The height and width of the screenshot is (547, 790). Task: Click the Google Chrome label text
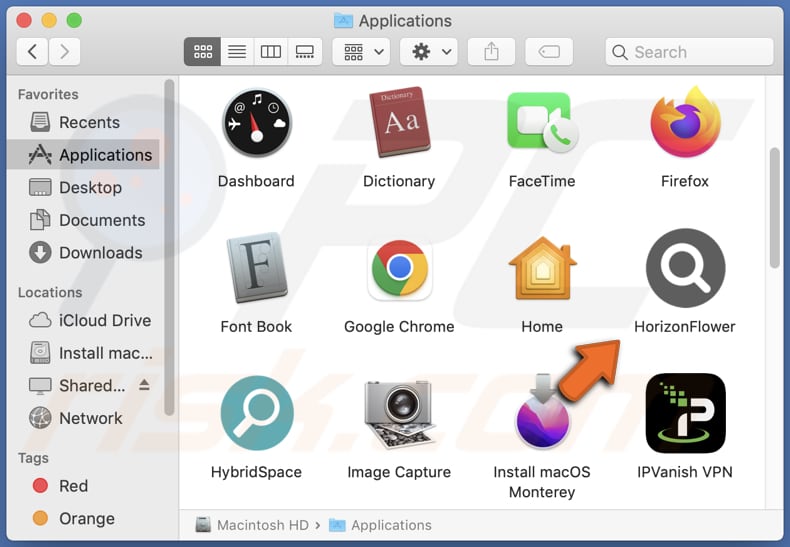[x=400, y=327]
